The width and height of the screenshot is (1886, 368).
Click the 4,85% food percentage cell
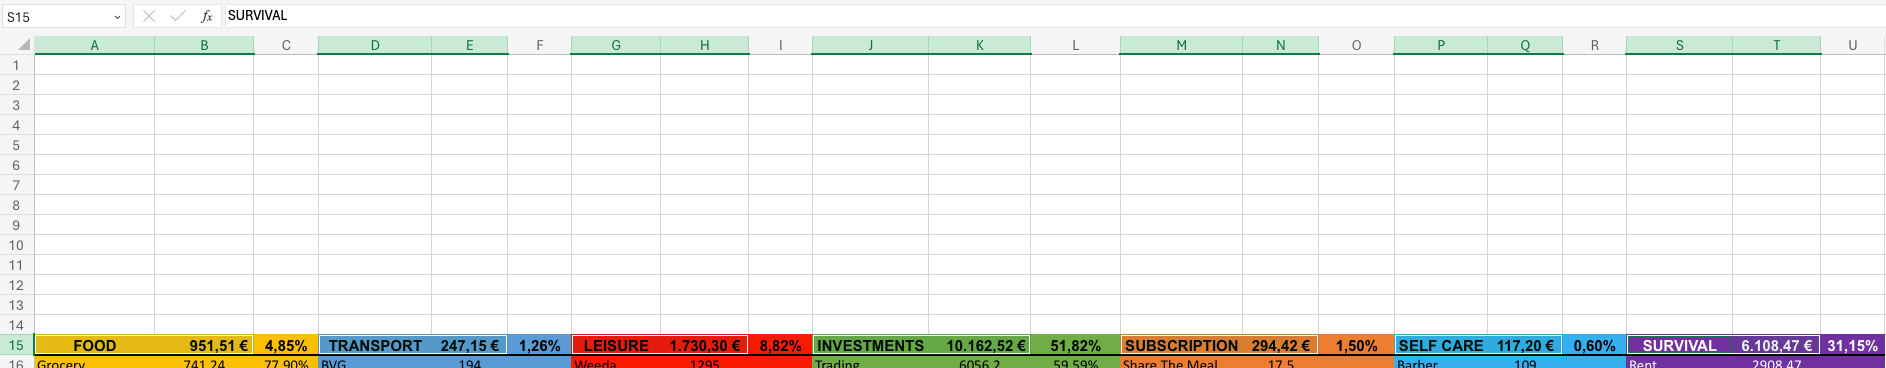pyautogui.click(x=286, y=345)
